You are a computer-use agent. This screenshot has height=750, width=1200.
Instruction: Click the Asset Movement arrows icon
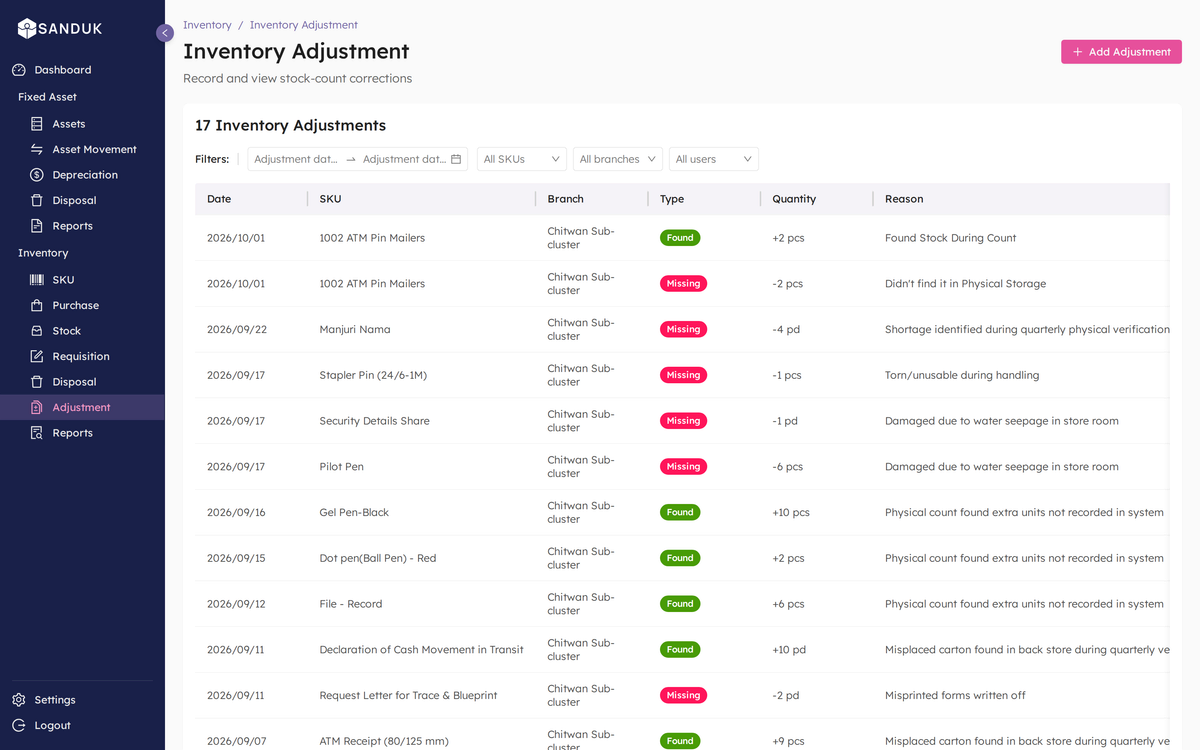coord(37,149)
